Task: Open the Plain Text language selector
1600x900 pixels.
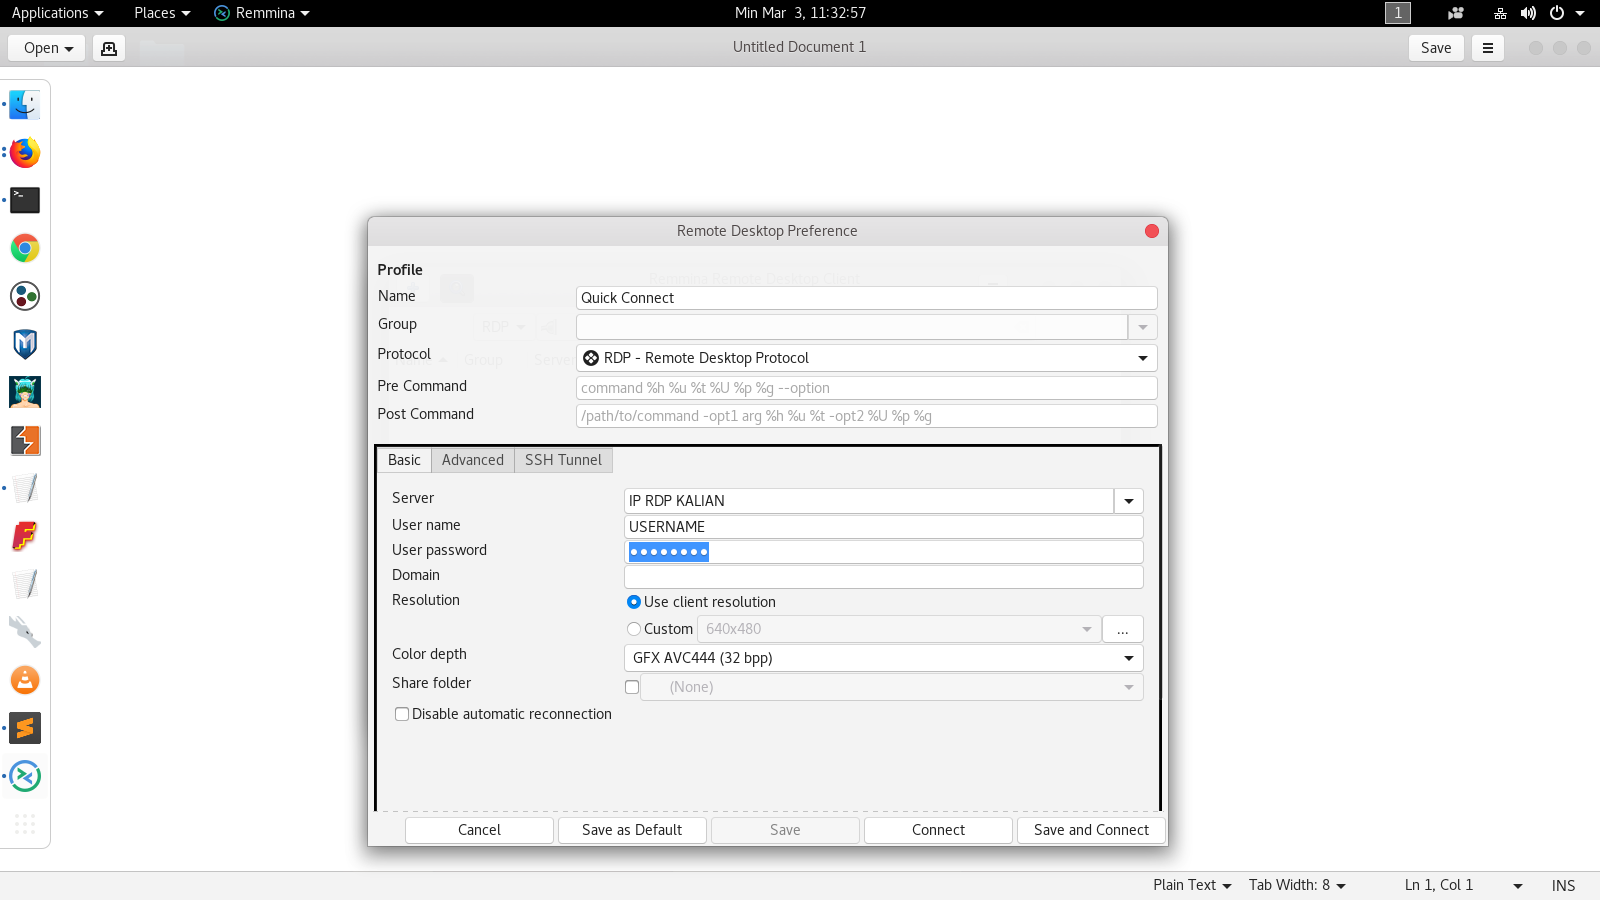Action: (x=1192, y=885)
